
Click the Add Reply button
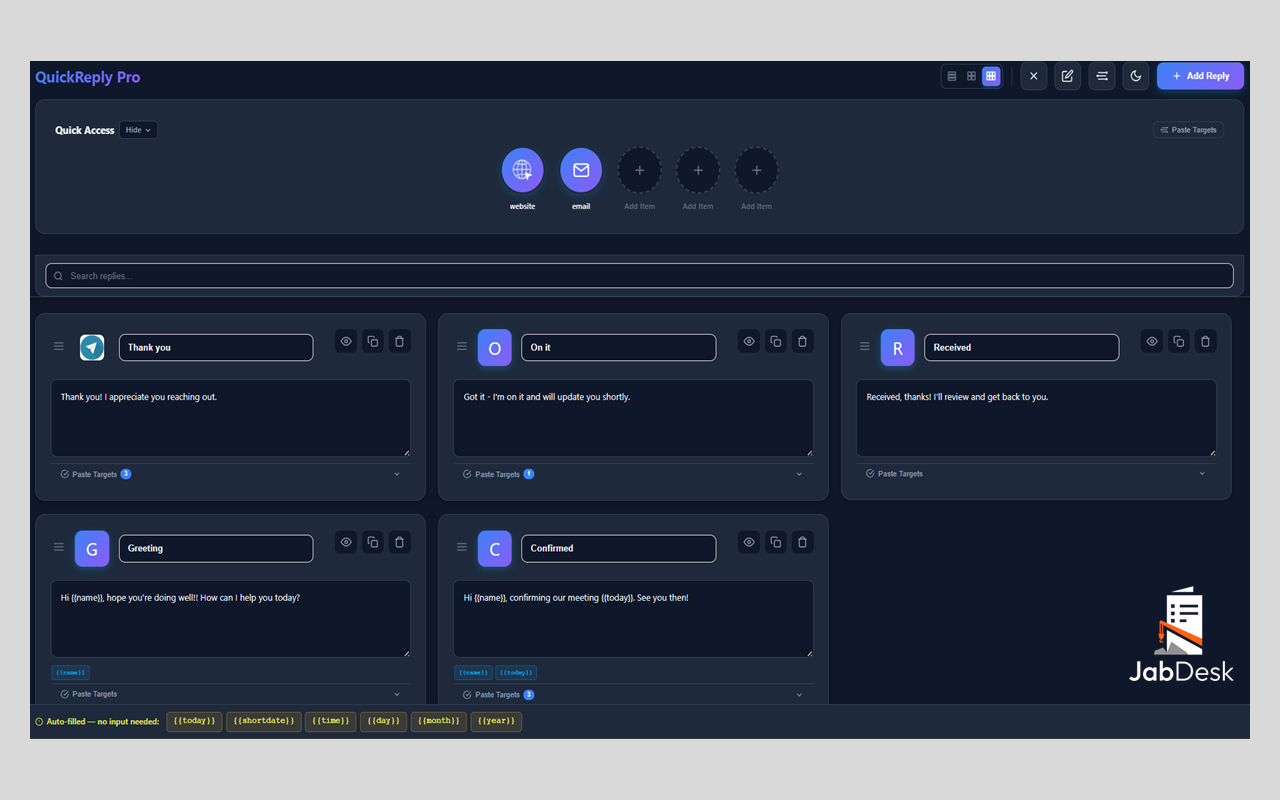point(1200,76)
